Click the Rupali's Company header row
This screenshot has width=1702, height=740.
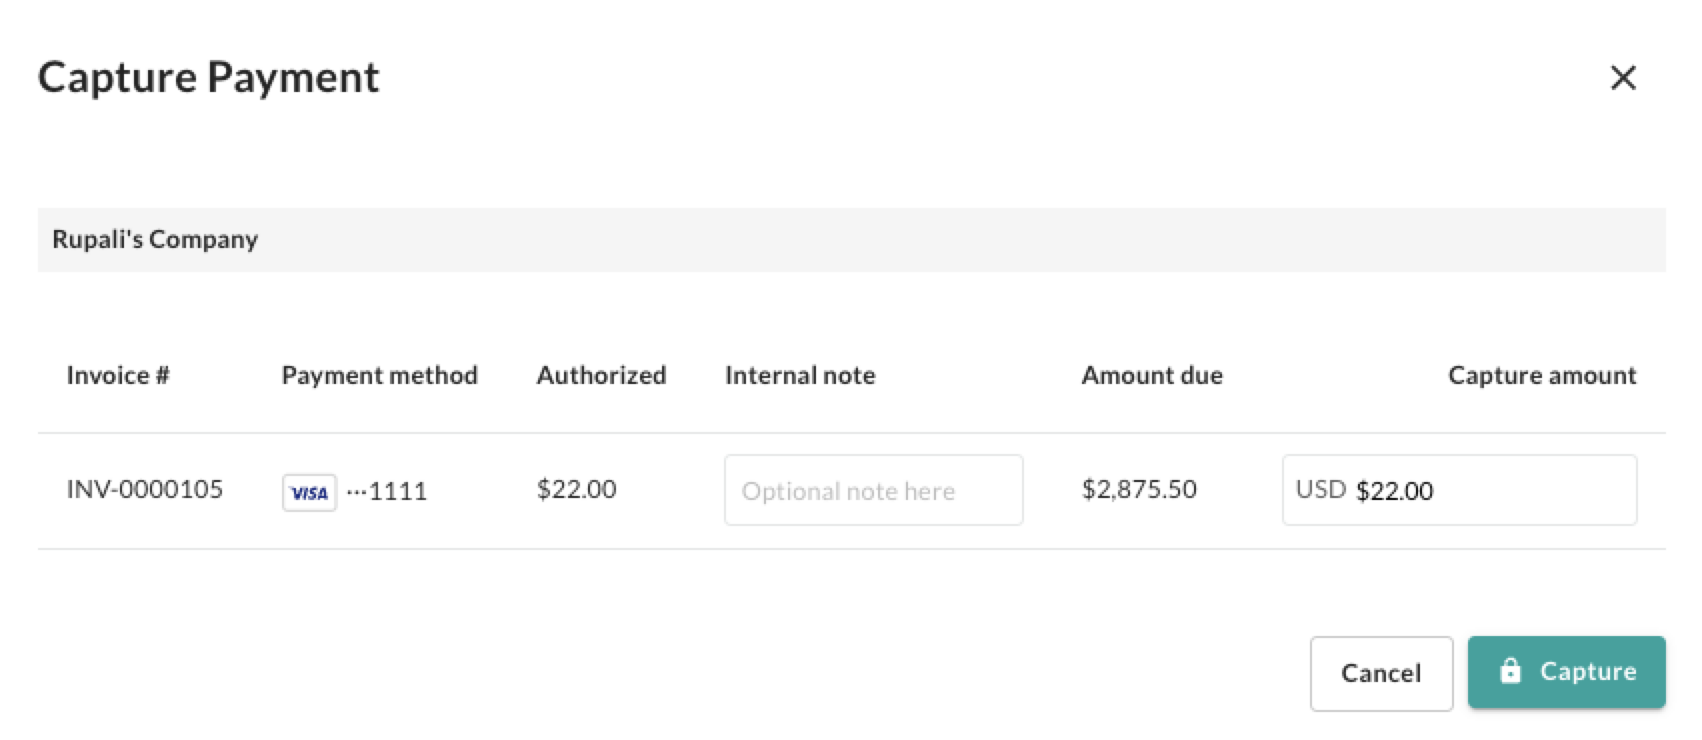point(851,240)
